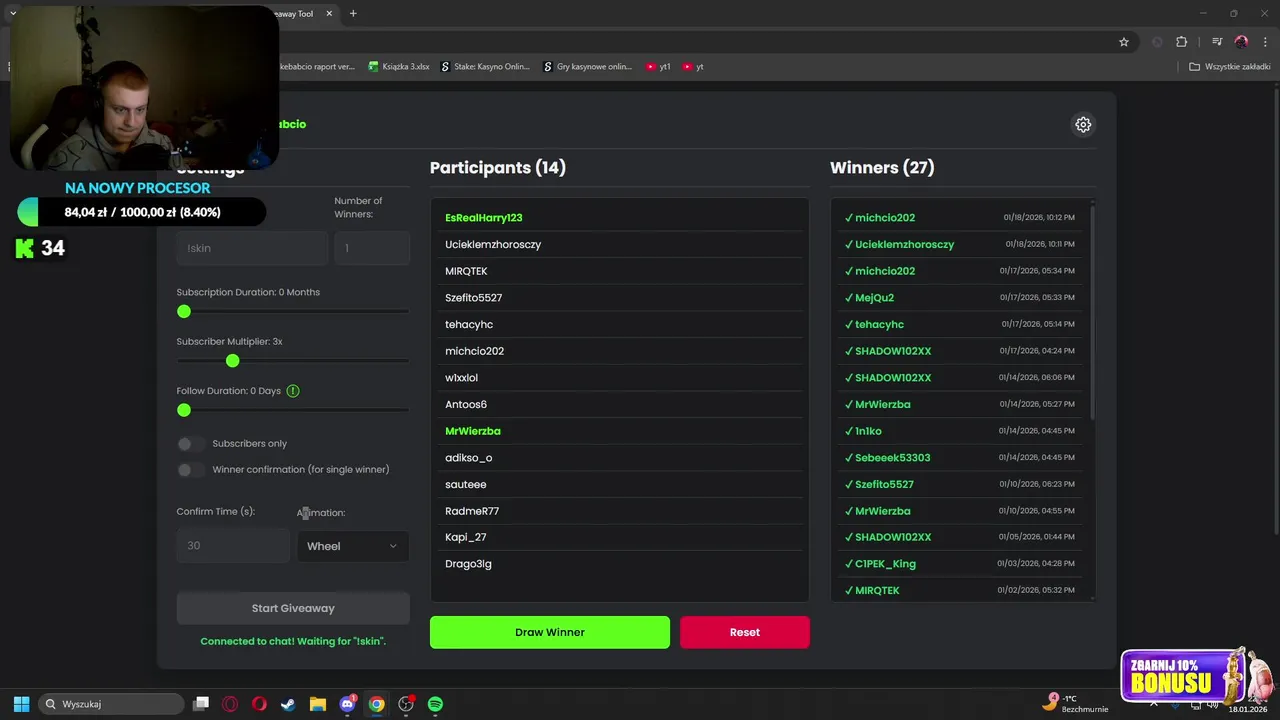Click winner 1n1ko entry

coord(960,431)
